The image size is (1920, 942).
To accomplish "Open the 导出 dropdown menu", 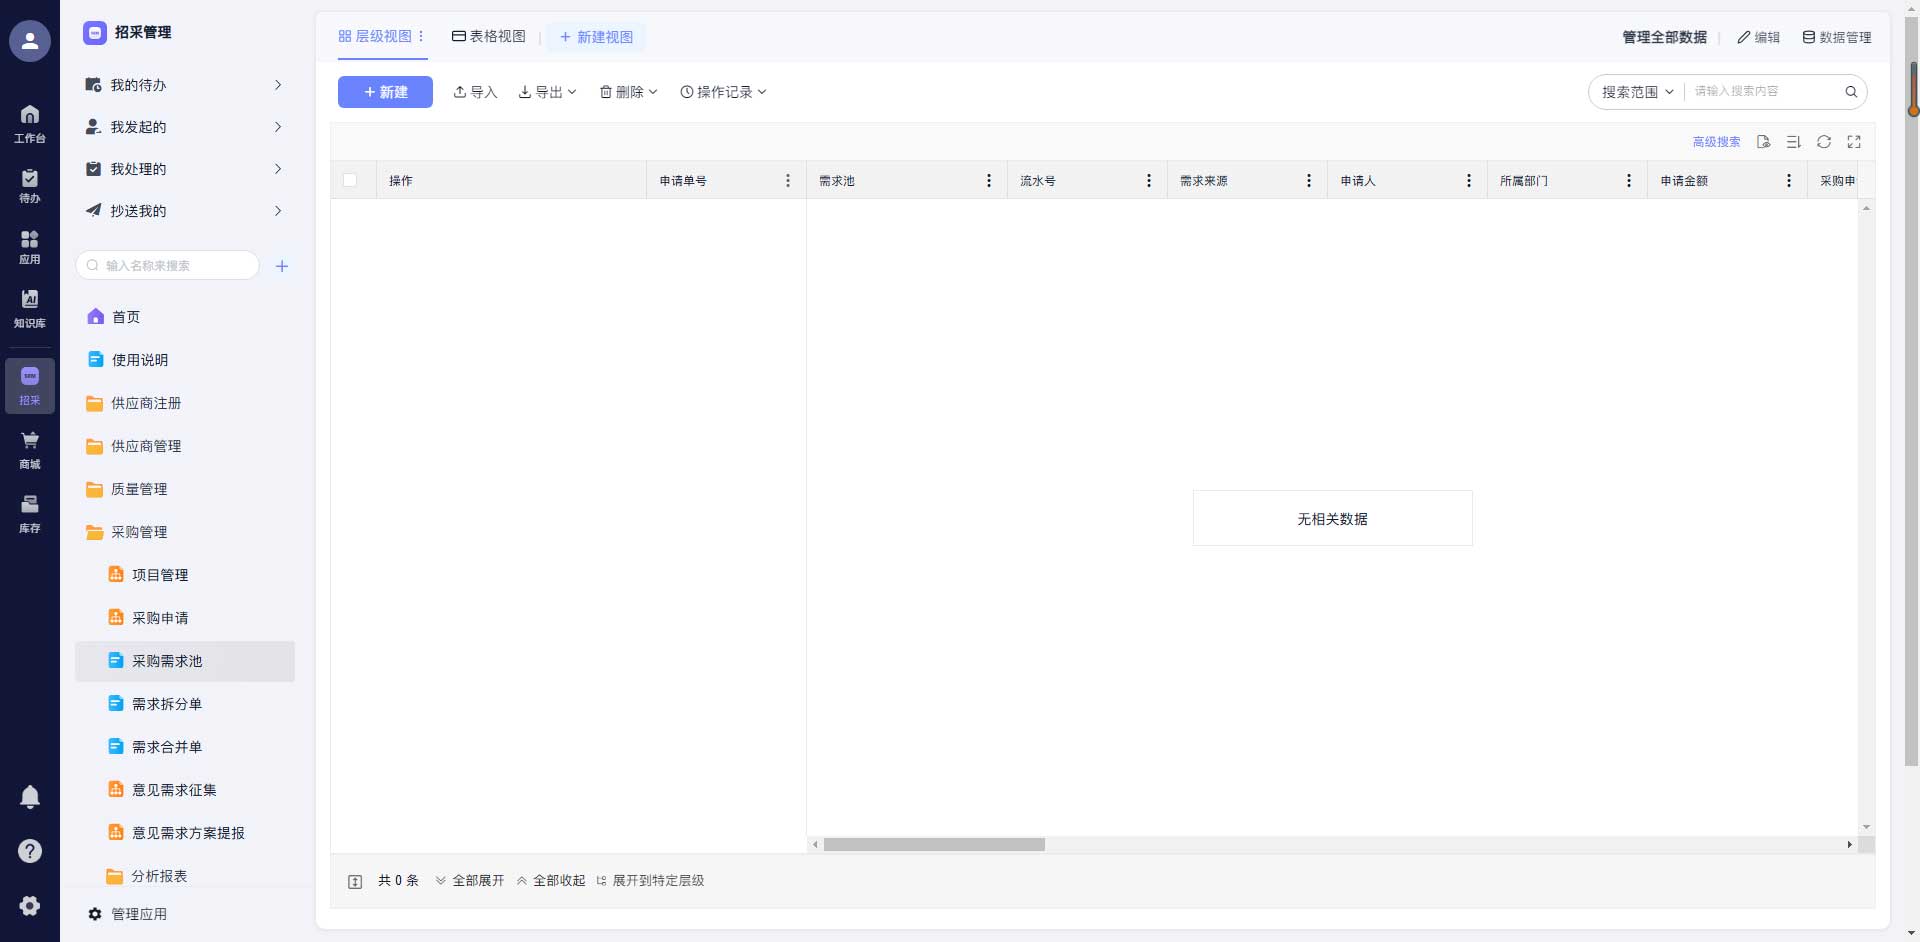I will pyautogui.click(x=547, y=91).
